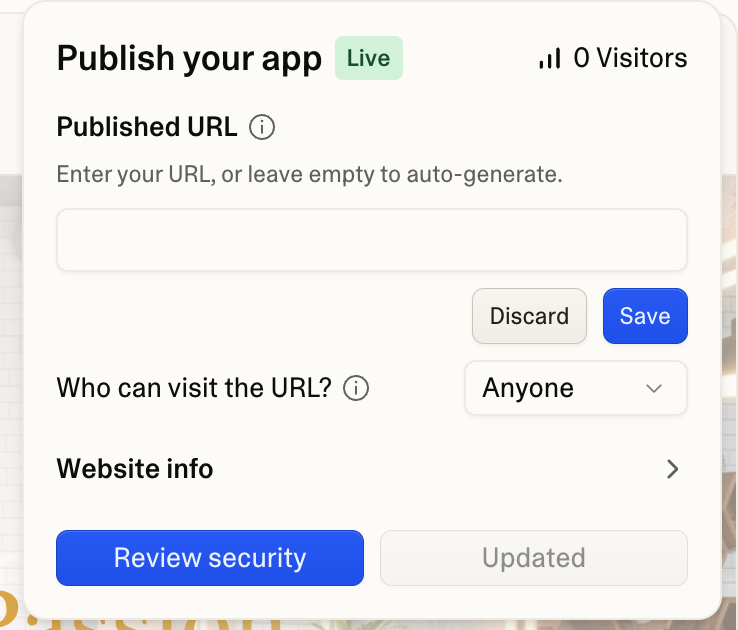This screenshot has height=630, width=738.
Task: Click the visitors bar chart icon
Action: click(x=549, y=59)
